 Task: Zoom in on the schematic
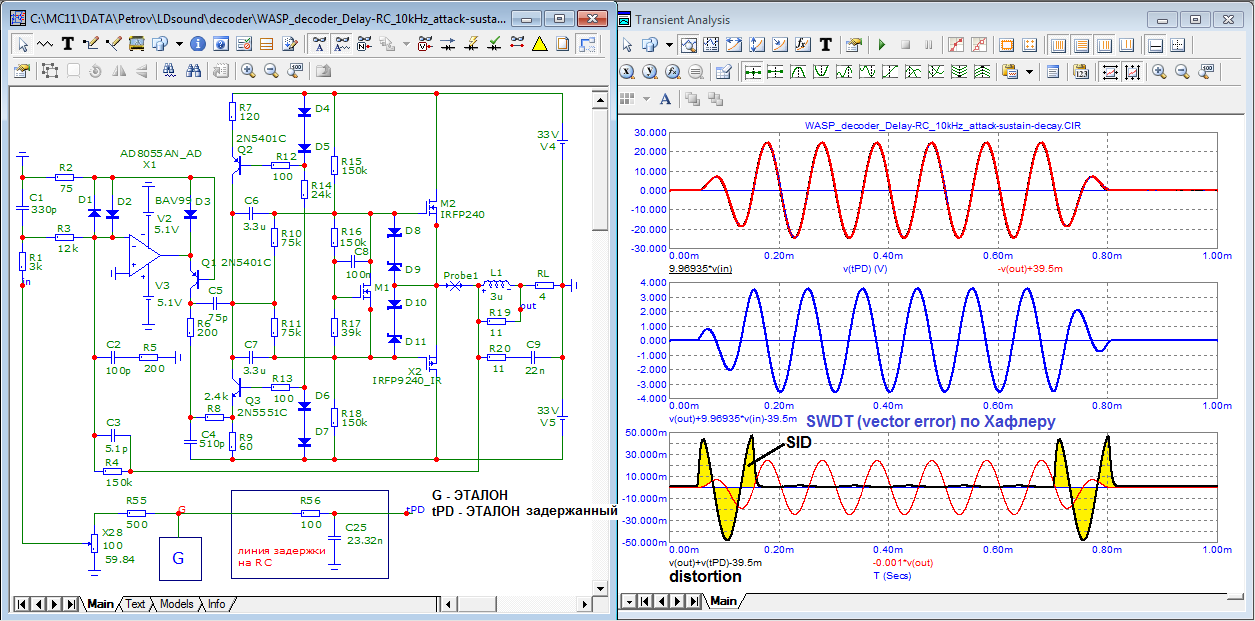[x=248, y=71]
